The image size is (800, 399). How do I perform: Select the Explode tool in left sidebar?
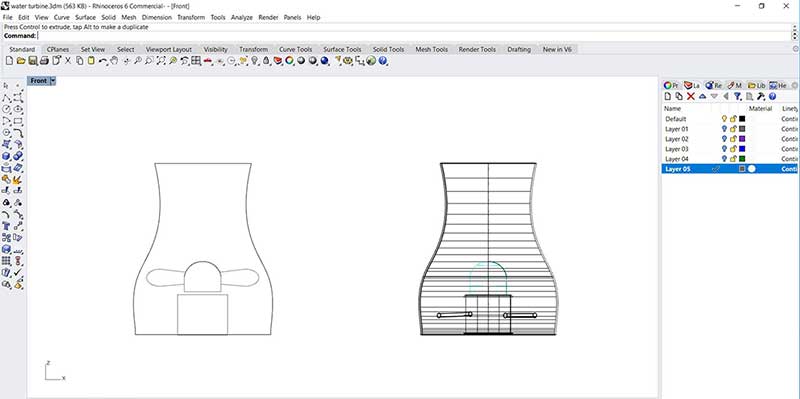coord(18,180)
